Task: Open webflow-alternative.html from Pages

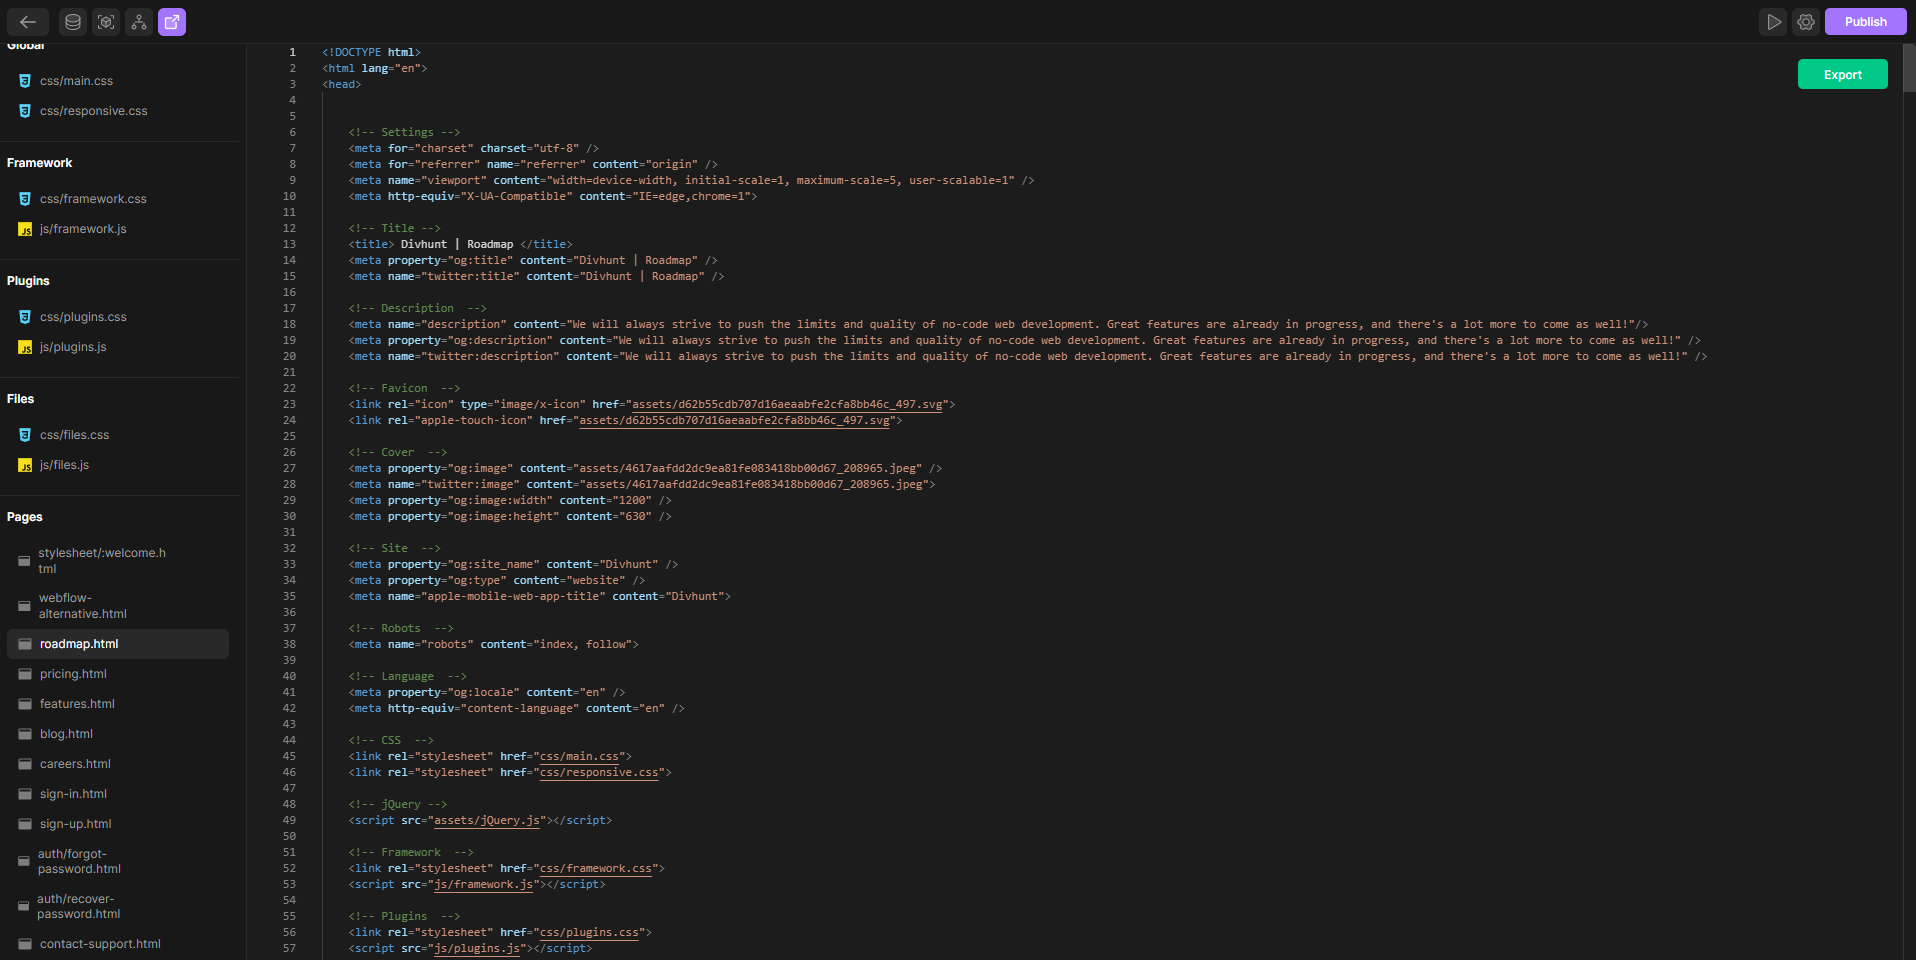Action: 82,606
